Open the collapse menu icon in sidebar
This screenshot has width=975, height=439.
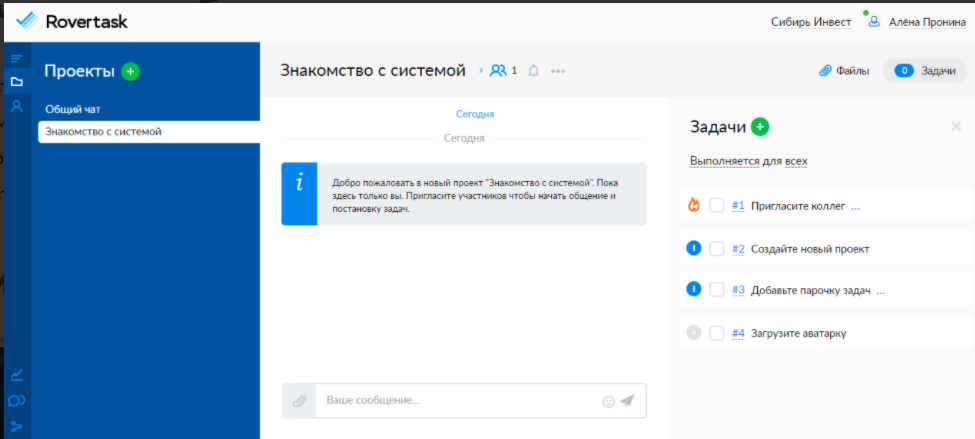point(17,58)
